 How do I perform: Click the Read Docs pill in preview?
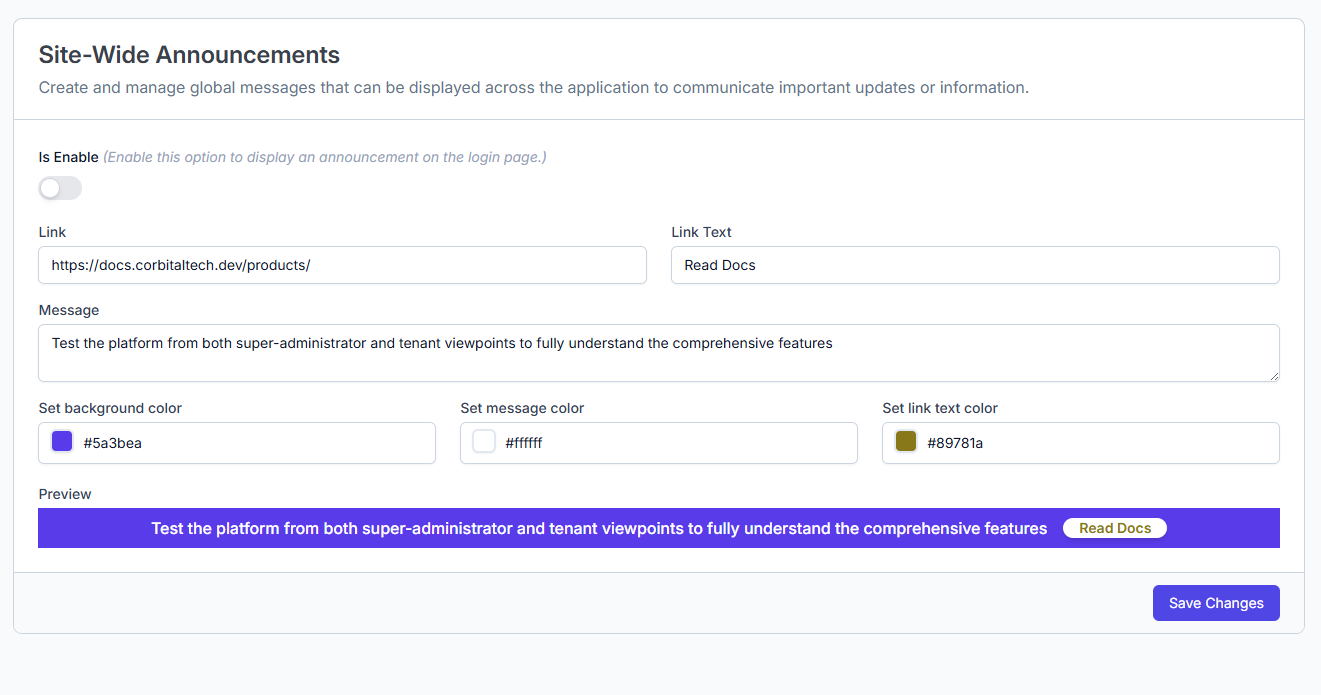coord(1114,528)
